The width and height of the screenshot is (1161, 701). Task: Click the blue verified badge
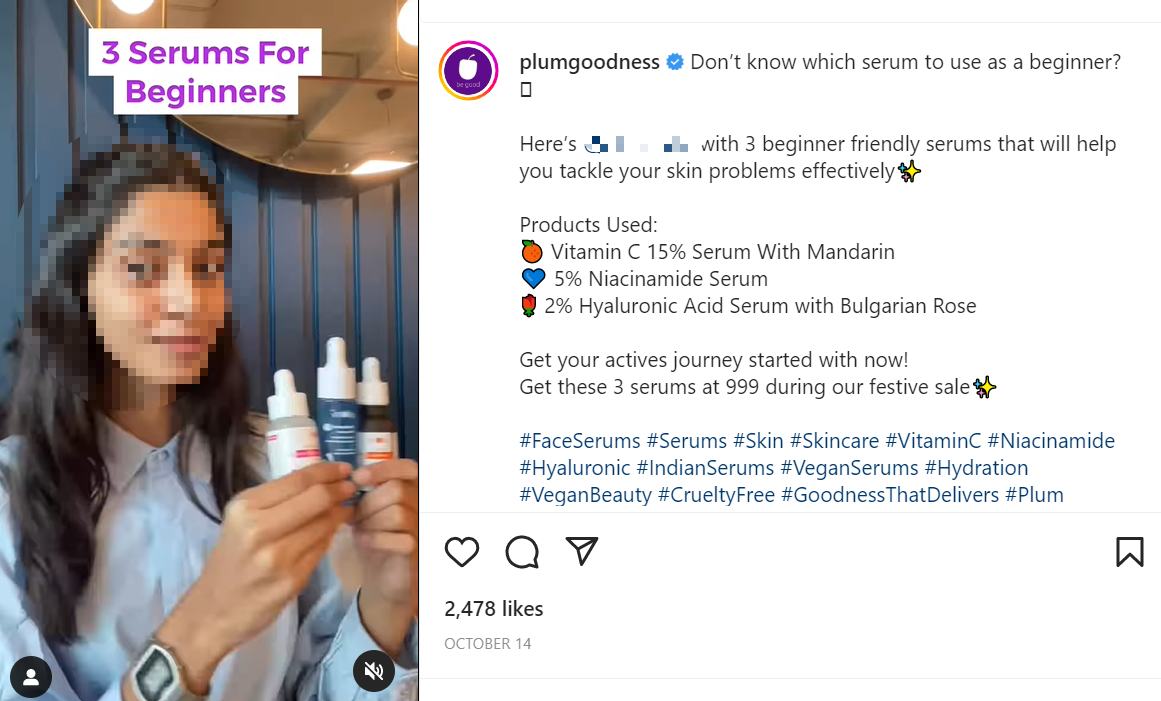click(x=675, y=62)
